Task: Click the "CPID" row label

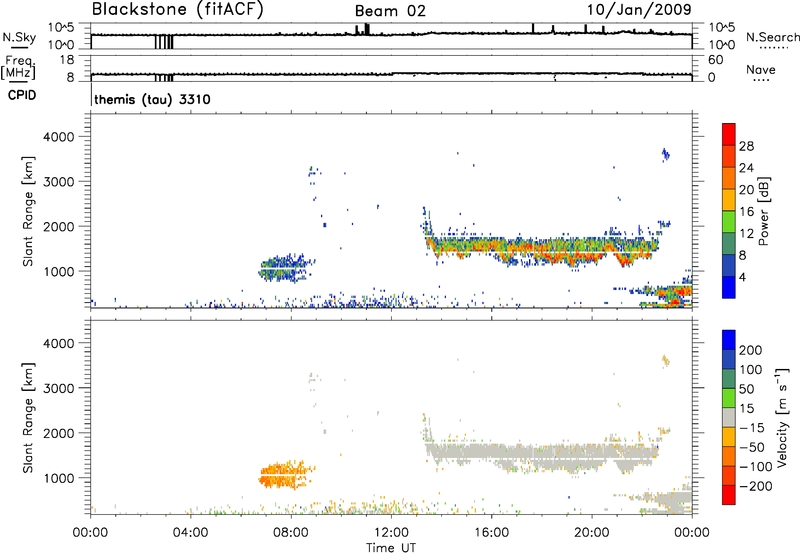Action: (22, 95)
